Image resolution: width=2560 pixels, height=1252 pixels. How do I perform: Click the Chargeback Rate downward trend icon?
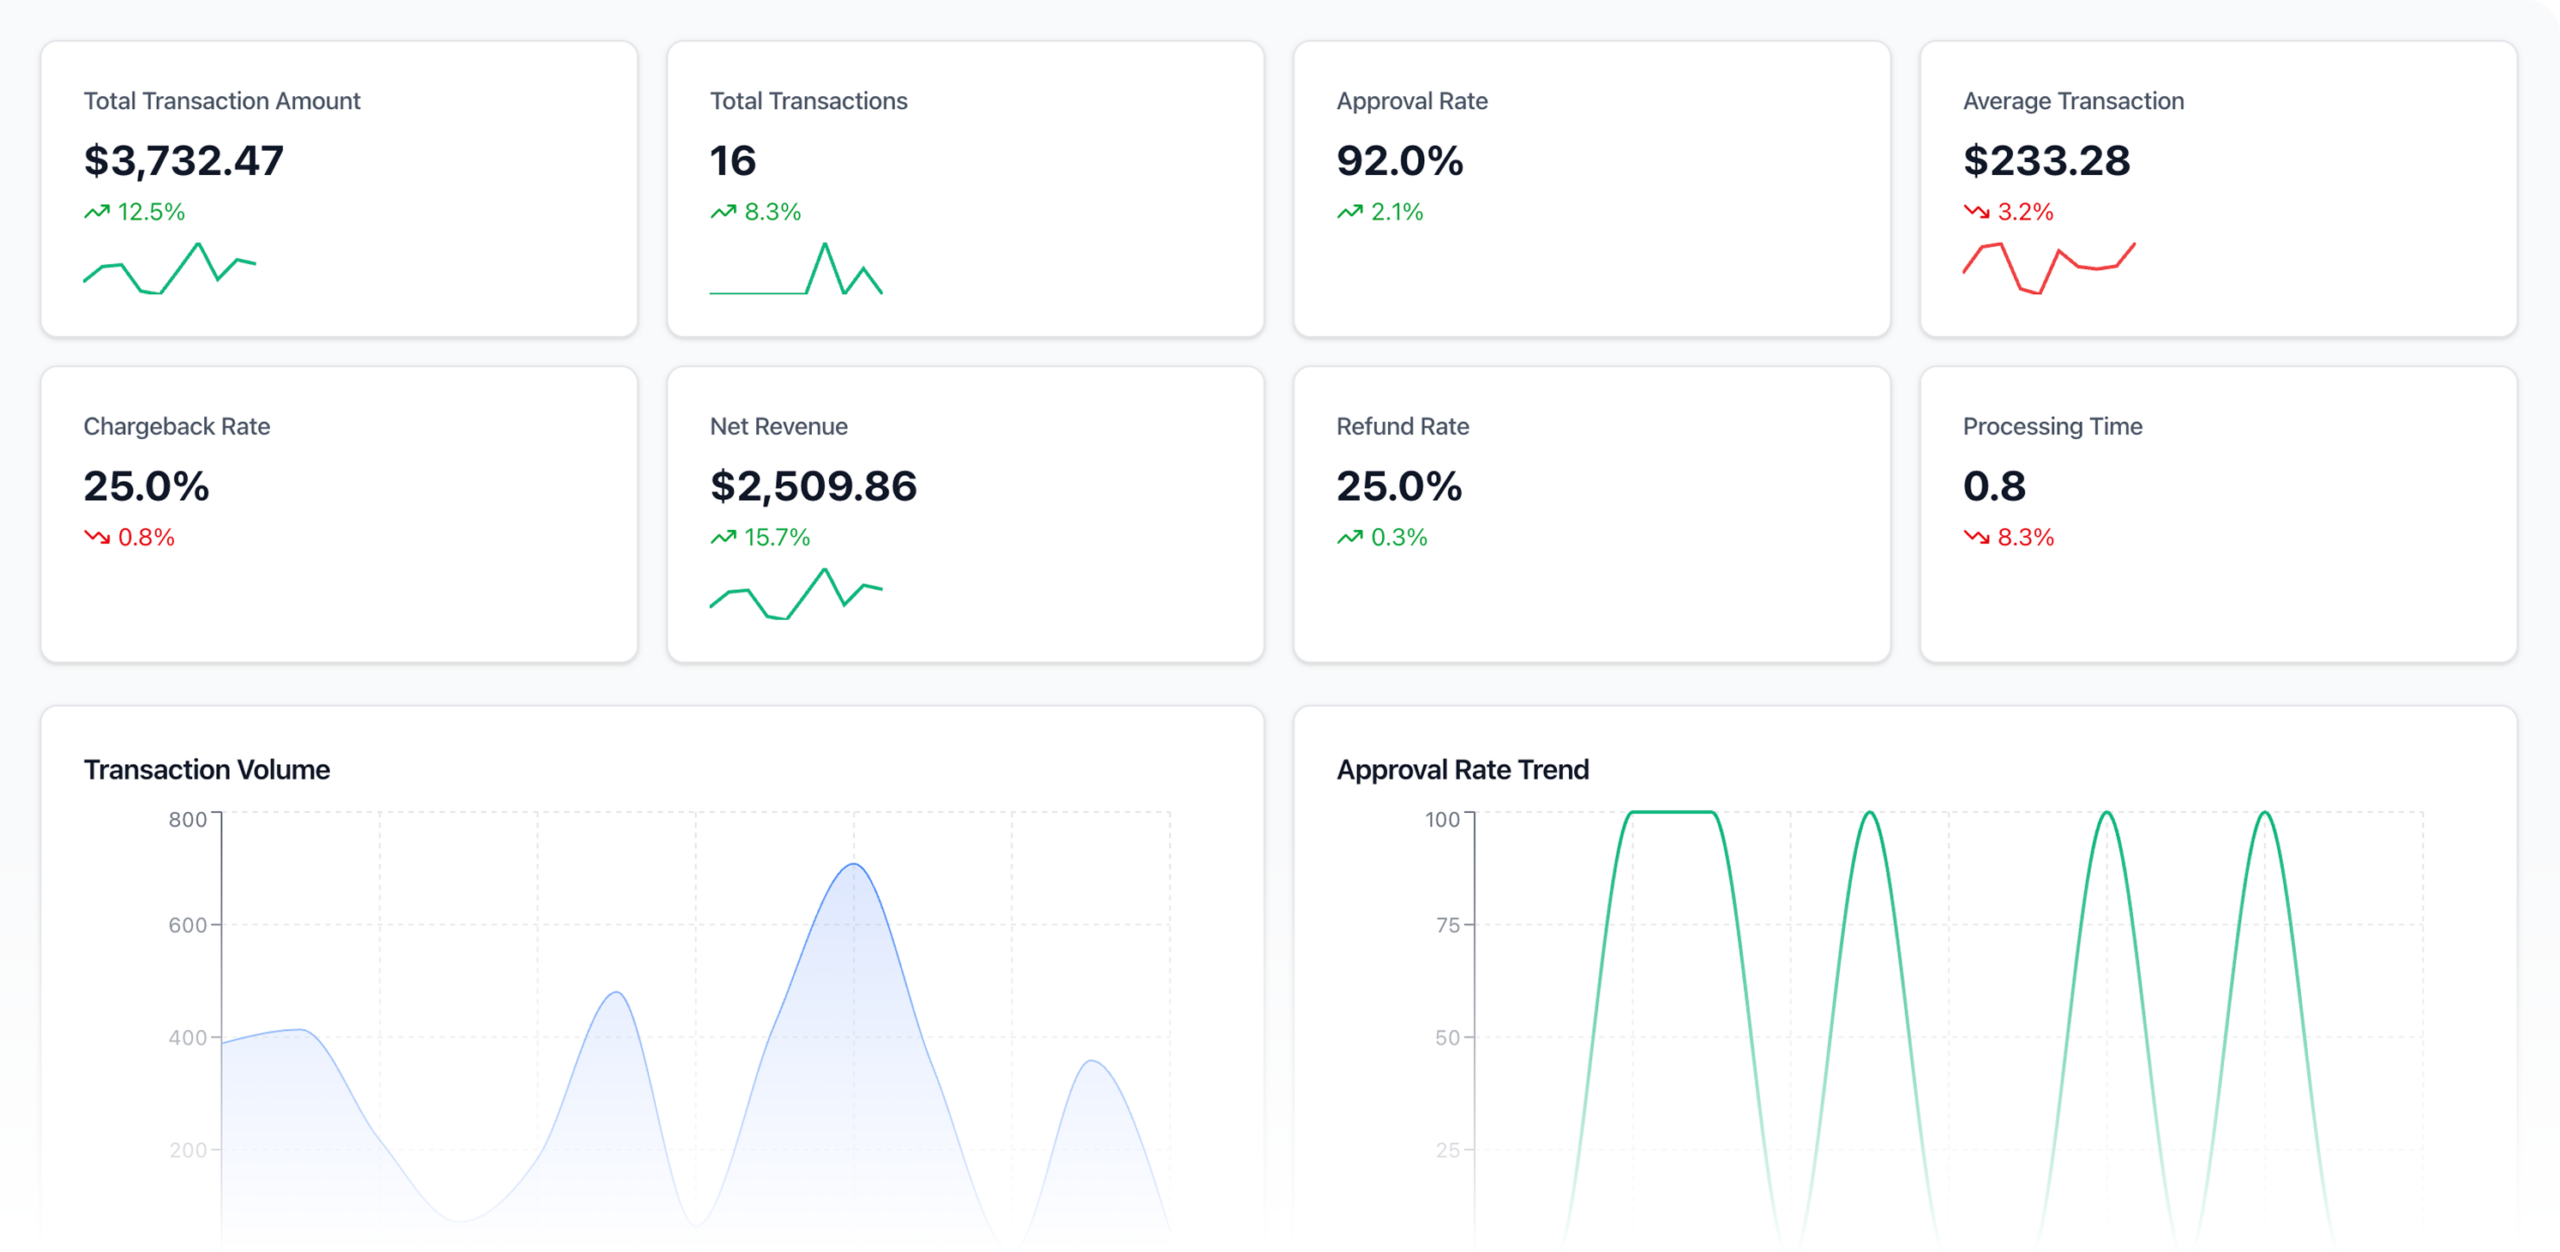(x=97, y=537)
